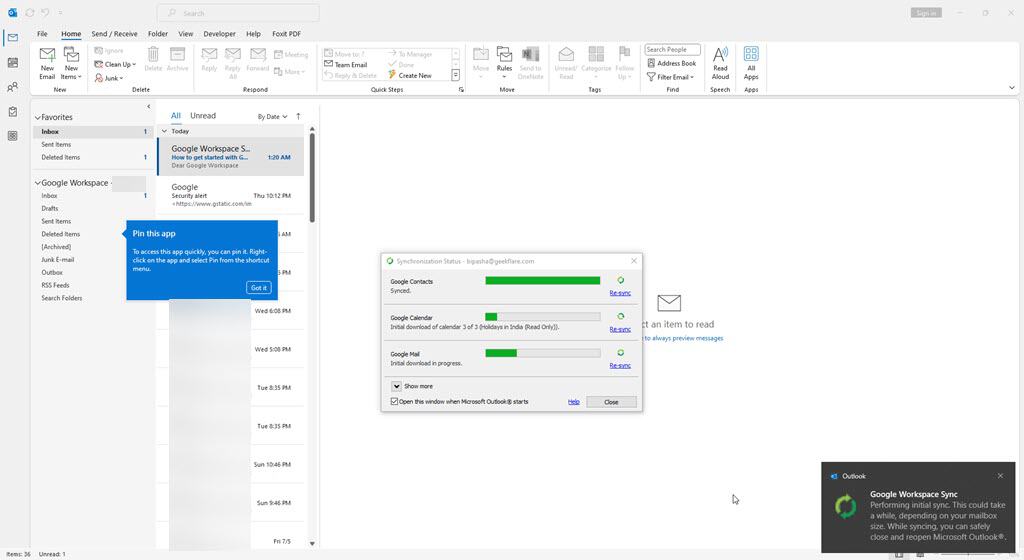1024x560 pixels.
Task: Switch to People view in sidebar
Action: 12,87
